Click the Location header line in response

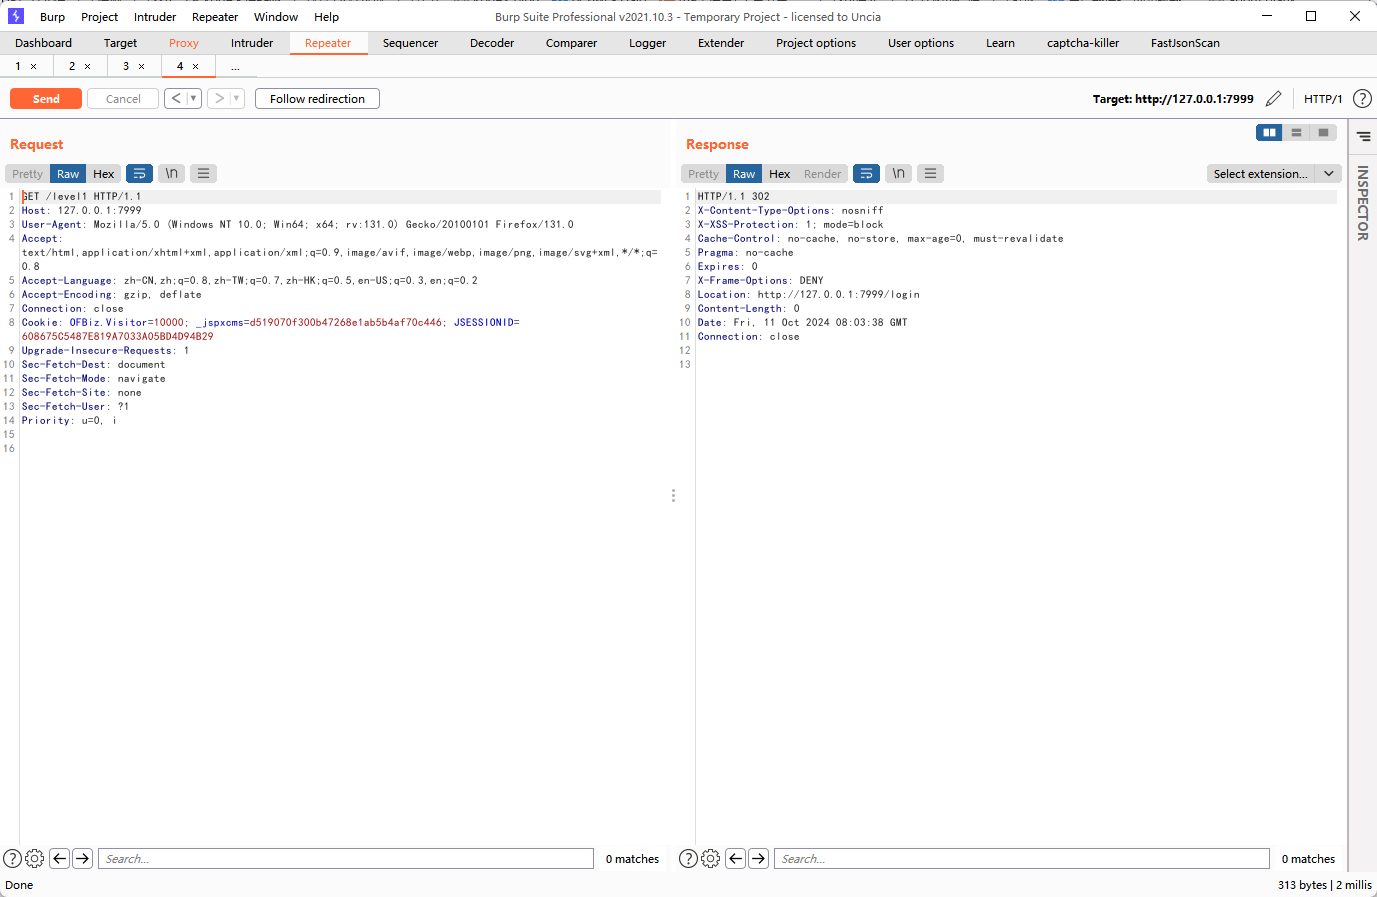coord(808,294)
